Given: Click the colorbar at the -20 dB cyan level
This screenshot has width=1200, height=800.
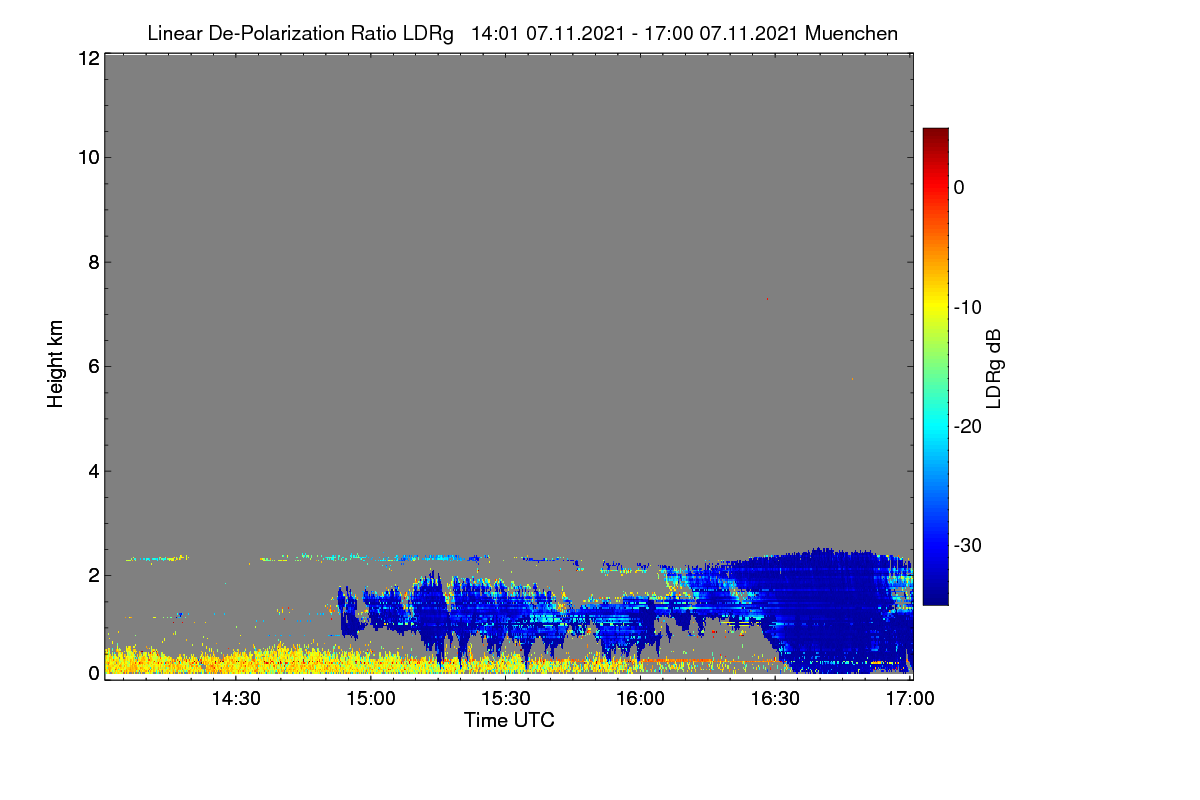Looking at the screenshot, I should coord(935,426).
